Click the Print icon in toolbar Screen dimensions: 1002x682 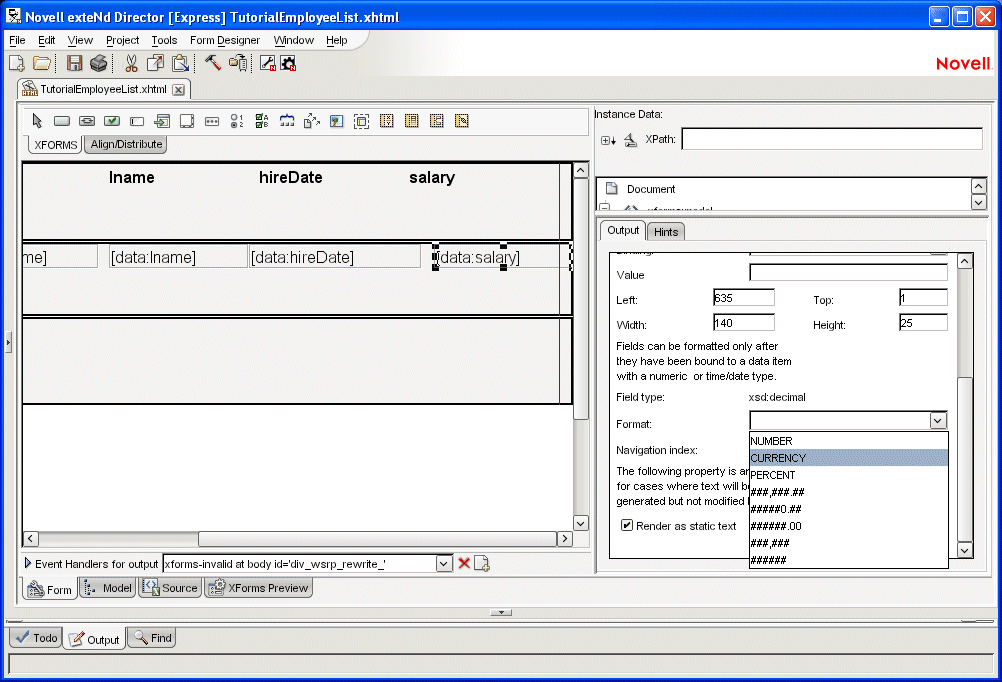coord(99,63)
